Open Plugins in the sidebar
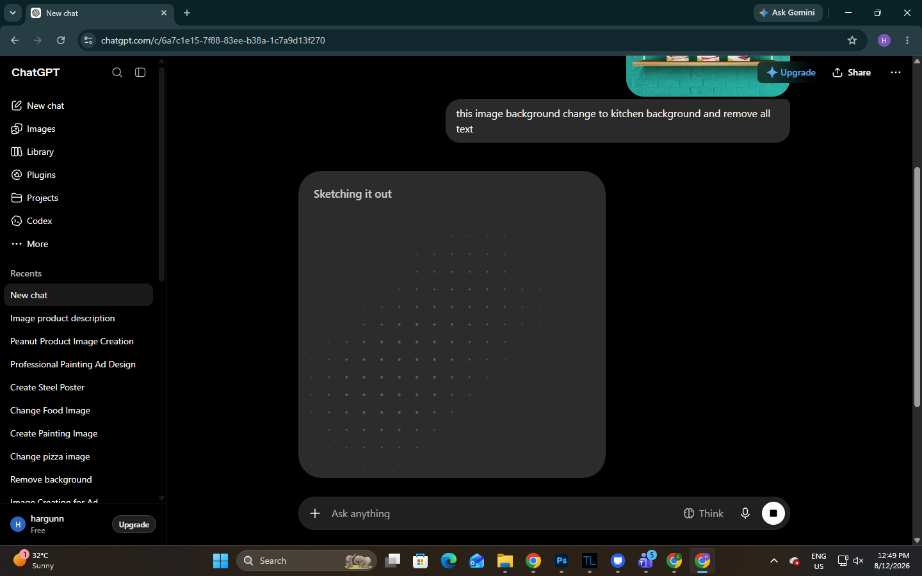 click(34, 175)
